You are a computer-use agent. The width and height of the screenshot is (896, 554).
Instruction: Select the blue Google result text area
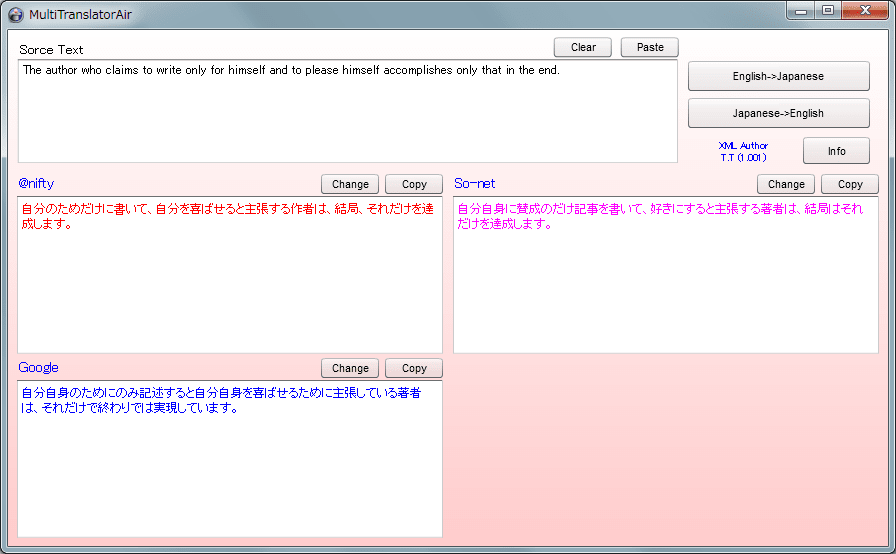(x=230, y=459)
